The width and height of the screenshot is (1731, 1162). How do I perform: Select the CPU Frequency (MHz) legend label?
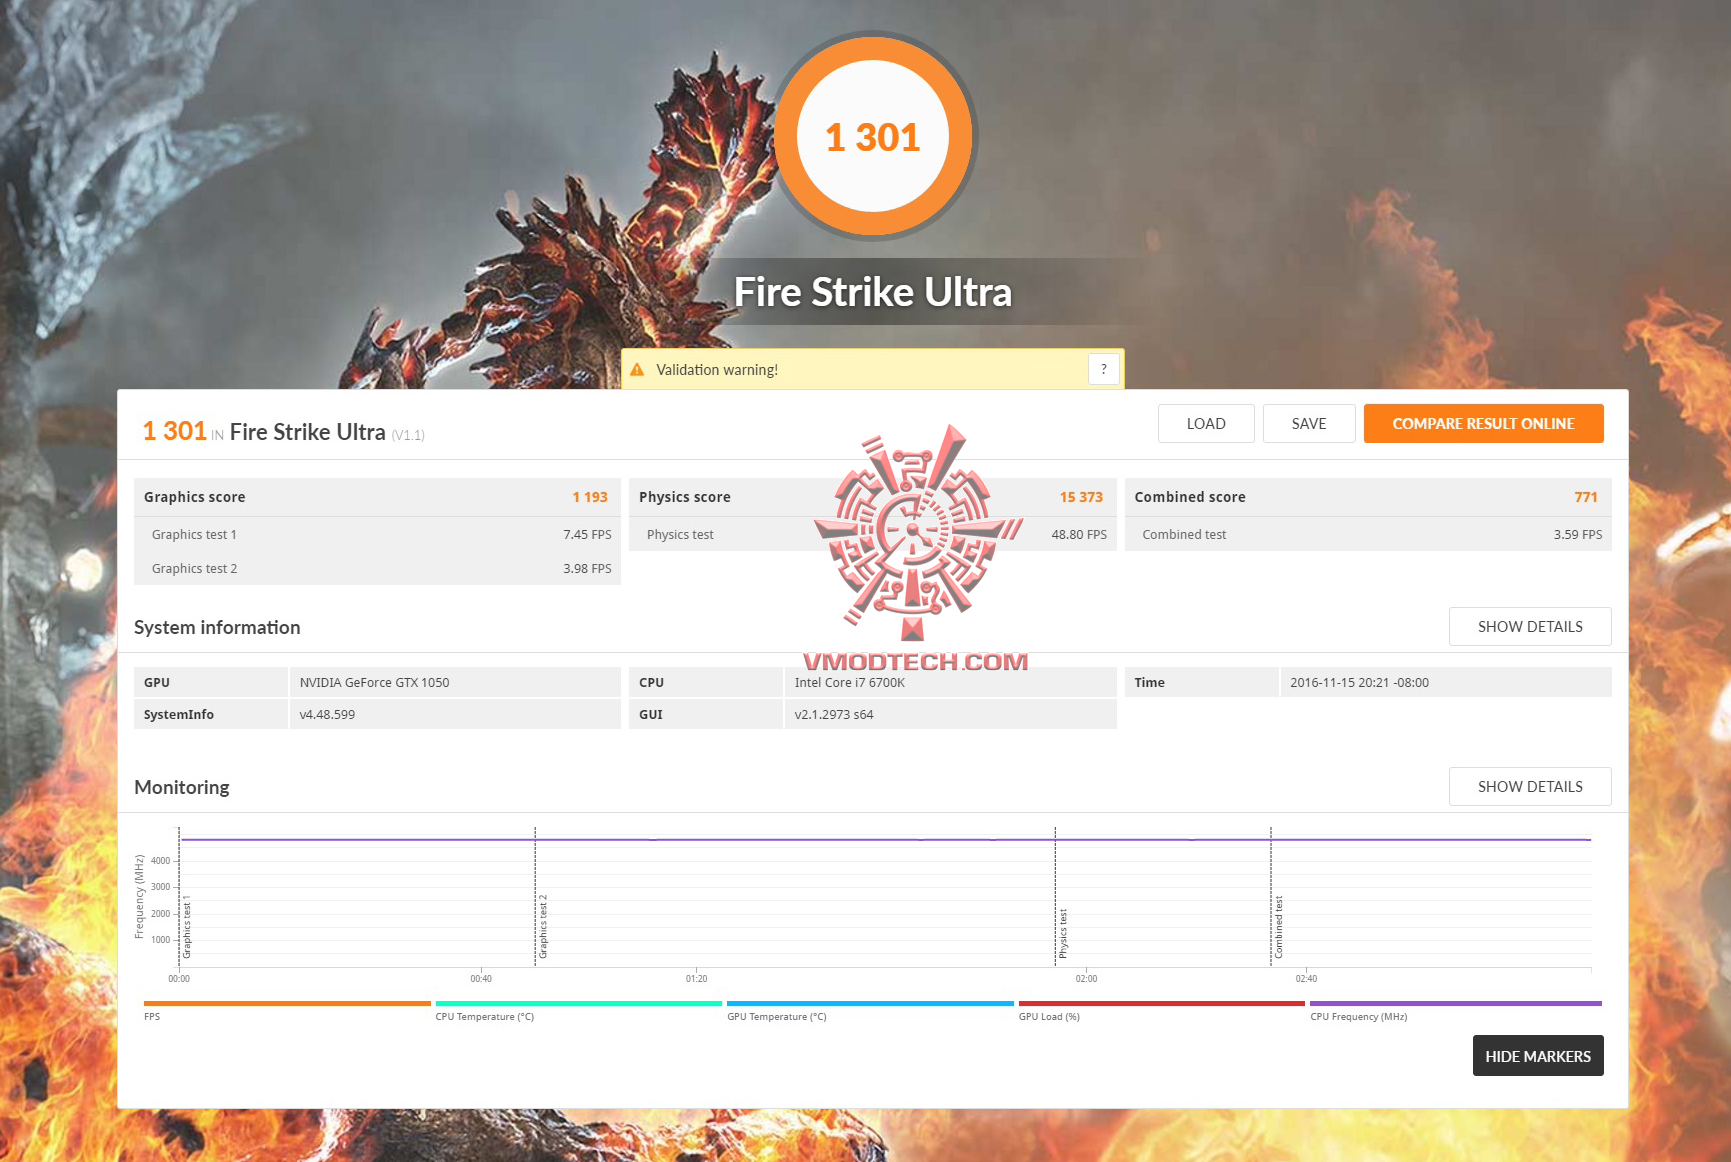[1359, 1017]
